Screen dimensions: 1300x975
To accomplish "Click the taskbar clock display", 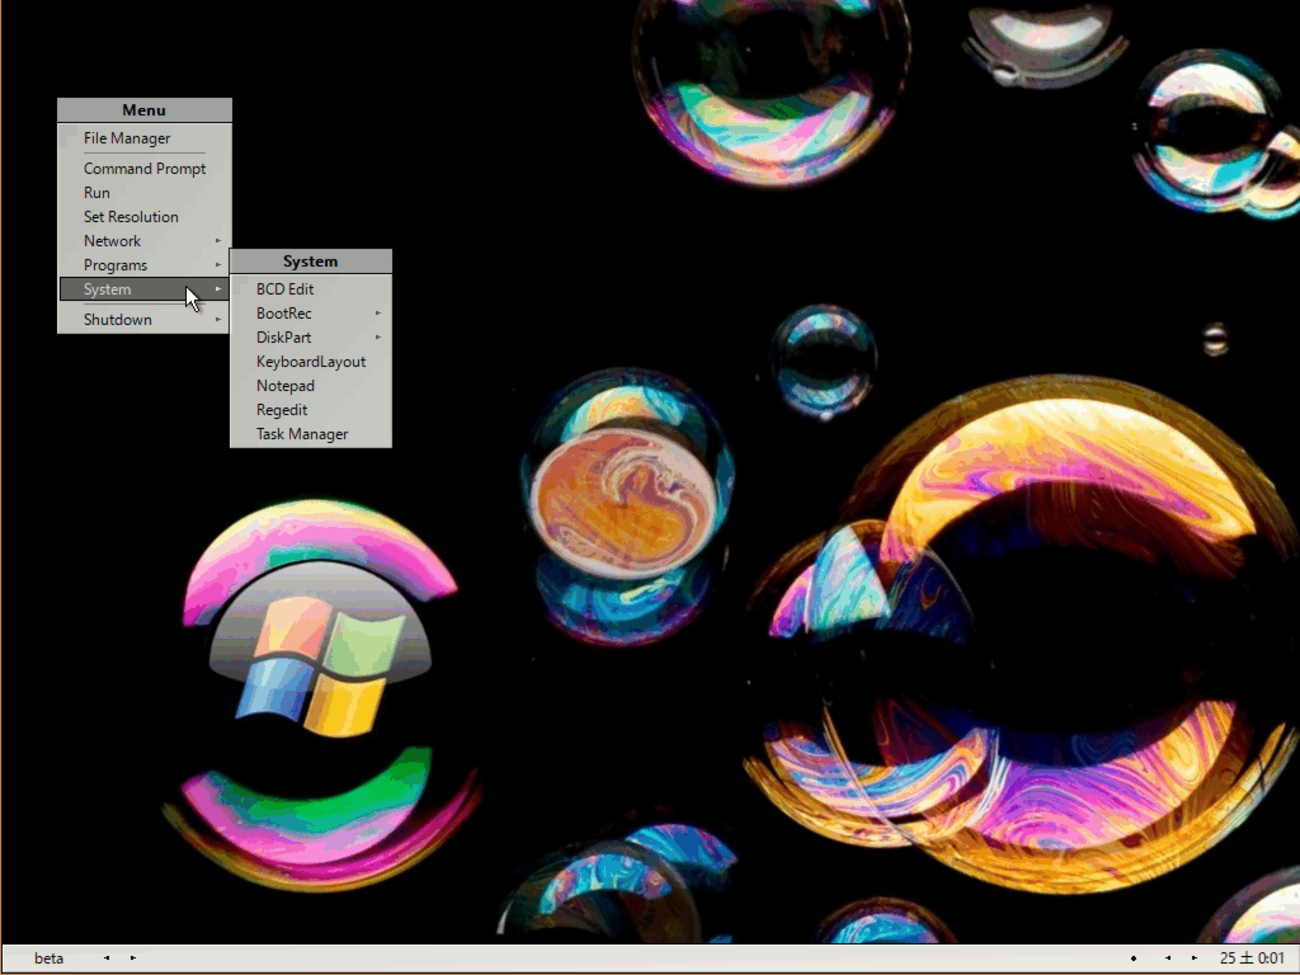I will click(x=1251, y=958).
